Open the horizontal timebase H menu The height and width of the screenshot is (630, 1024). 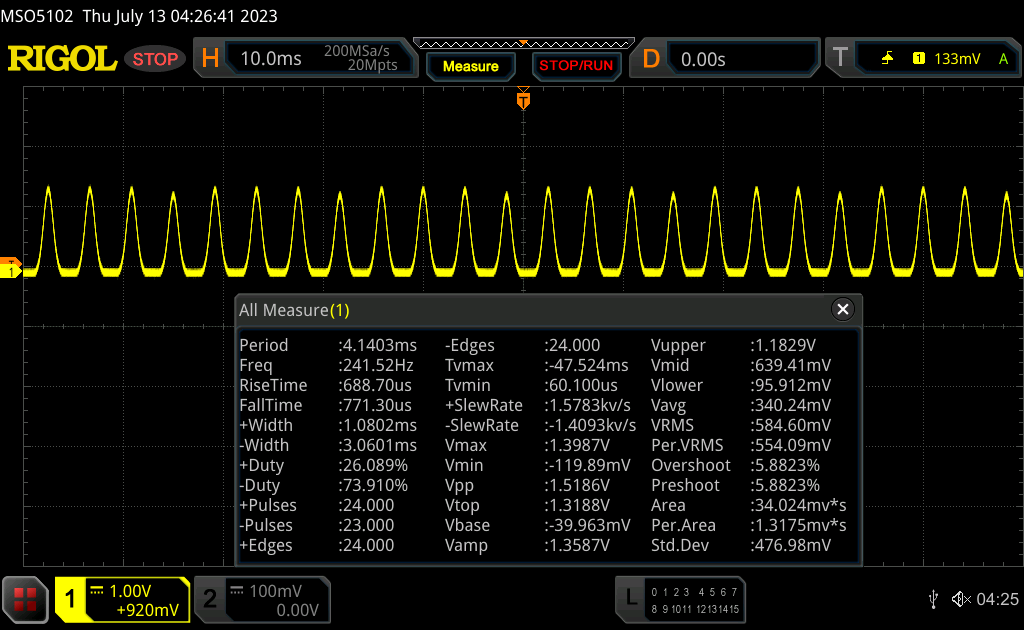(210, 59)
